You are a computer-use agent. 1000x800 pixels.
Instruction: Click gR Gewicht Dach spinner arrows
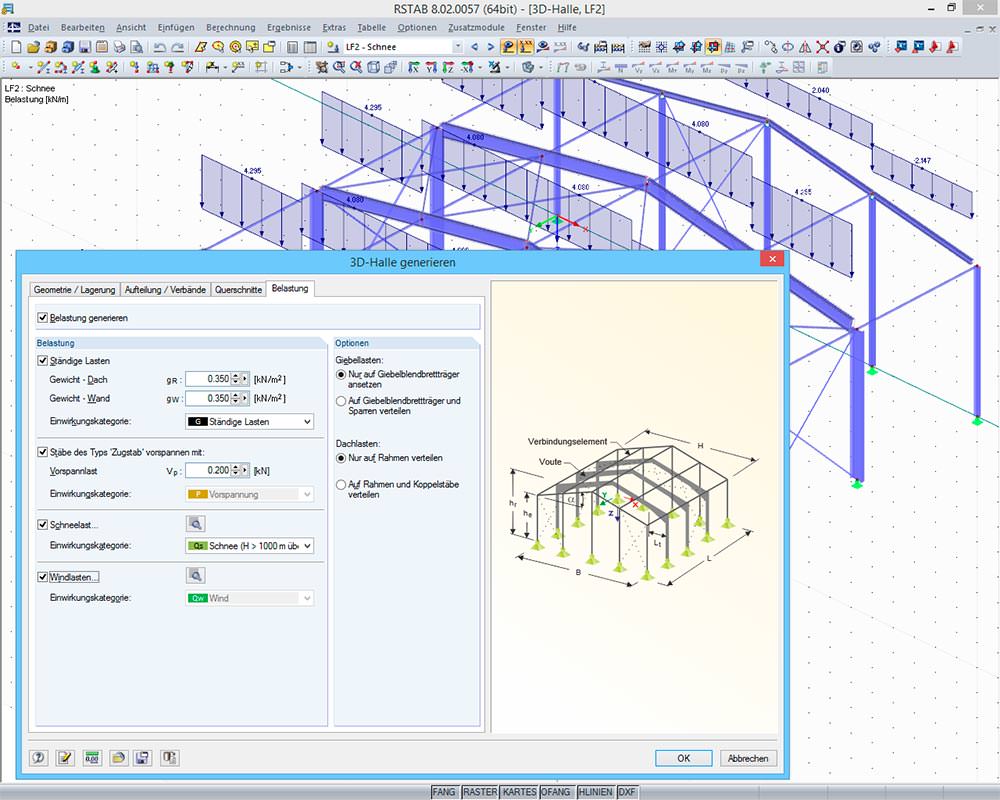(236, 379)
